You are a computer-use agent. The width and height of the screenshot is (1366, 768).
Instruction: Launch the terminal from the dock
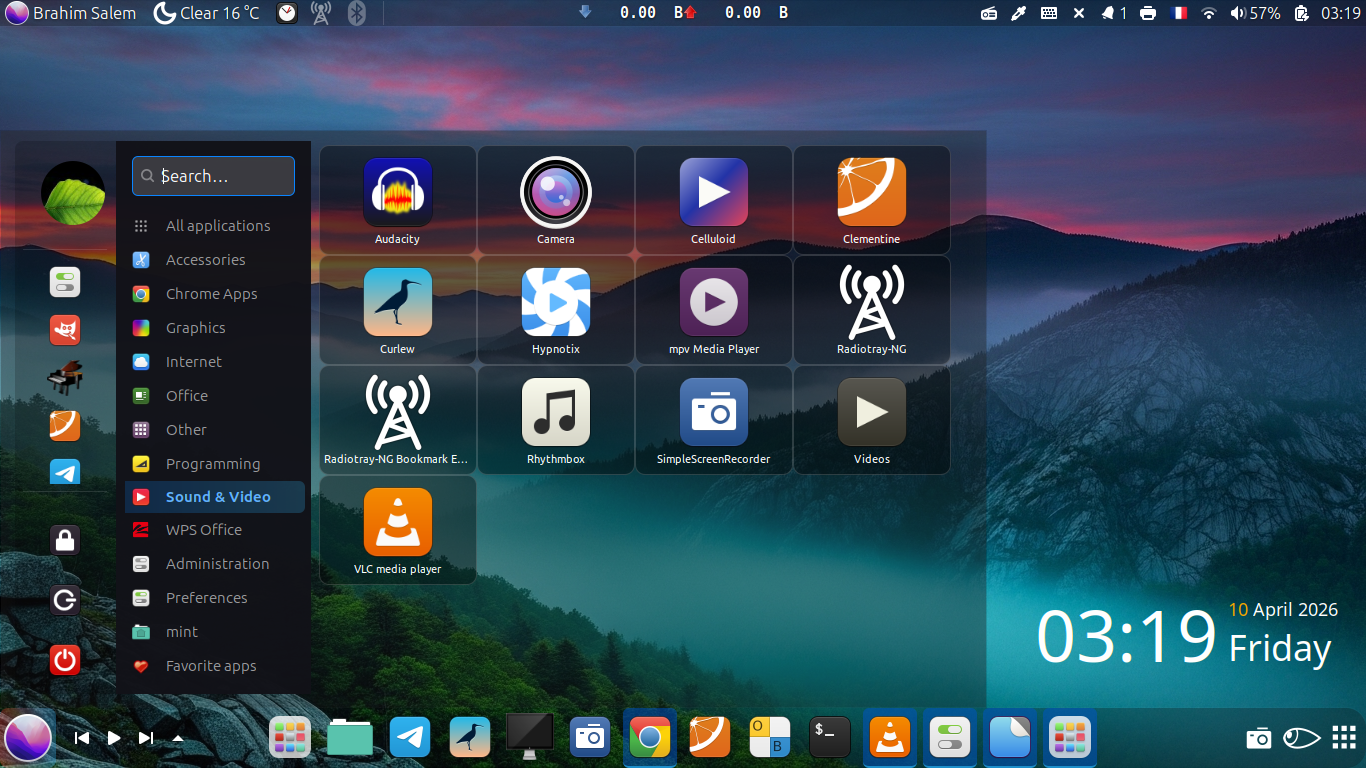tap(830, 738)
